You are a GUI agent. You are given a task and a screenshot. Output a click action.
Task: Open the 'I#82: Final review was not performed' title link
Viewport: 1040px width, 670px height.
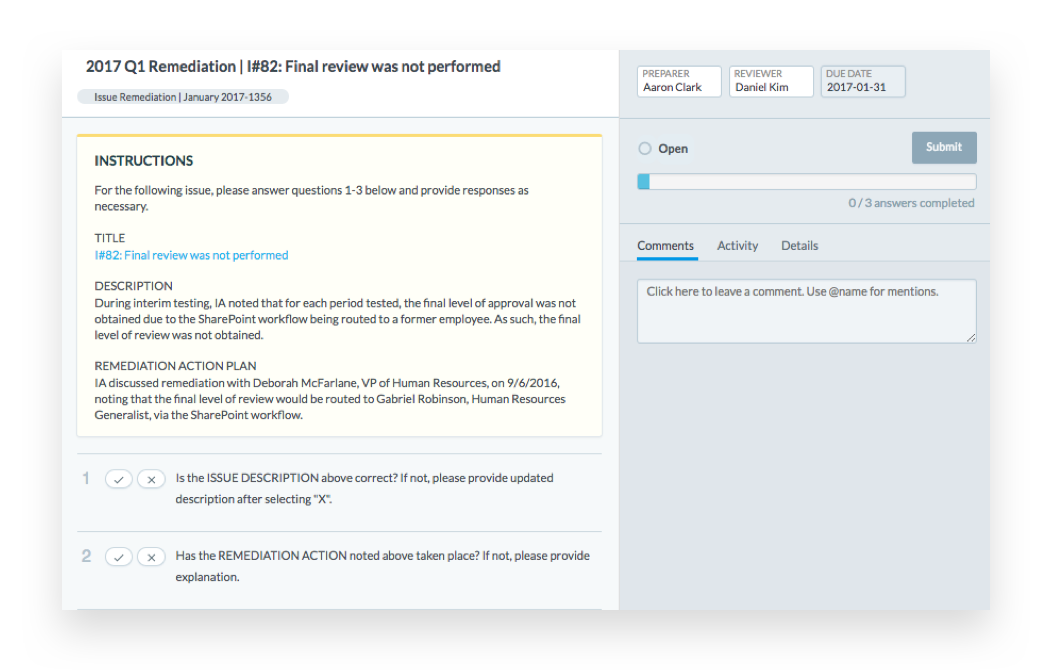pos(191,255)
